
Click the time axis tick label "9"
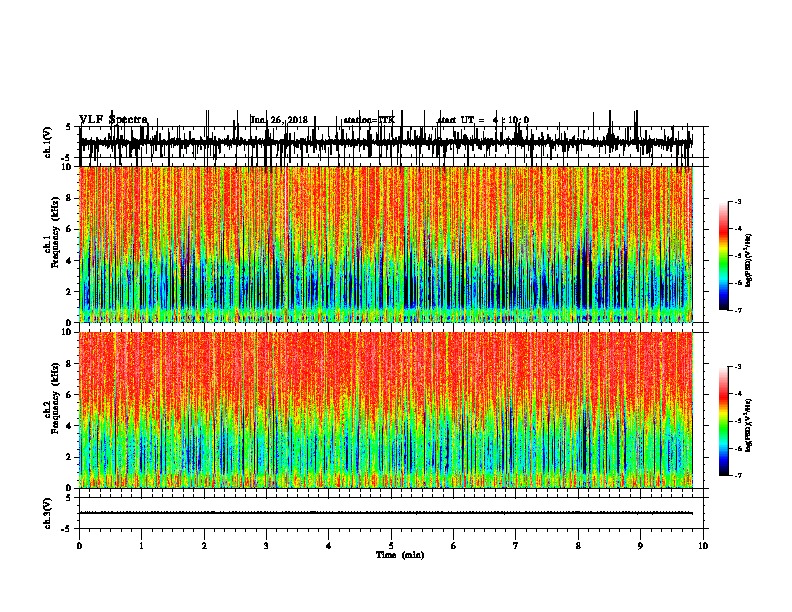click(x=640, y=545)
